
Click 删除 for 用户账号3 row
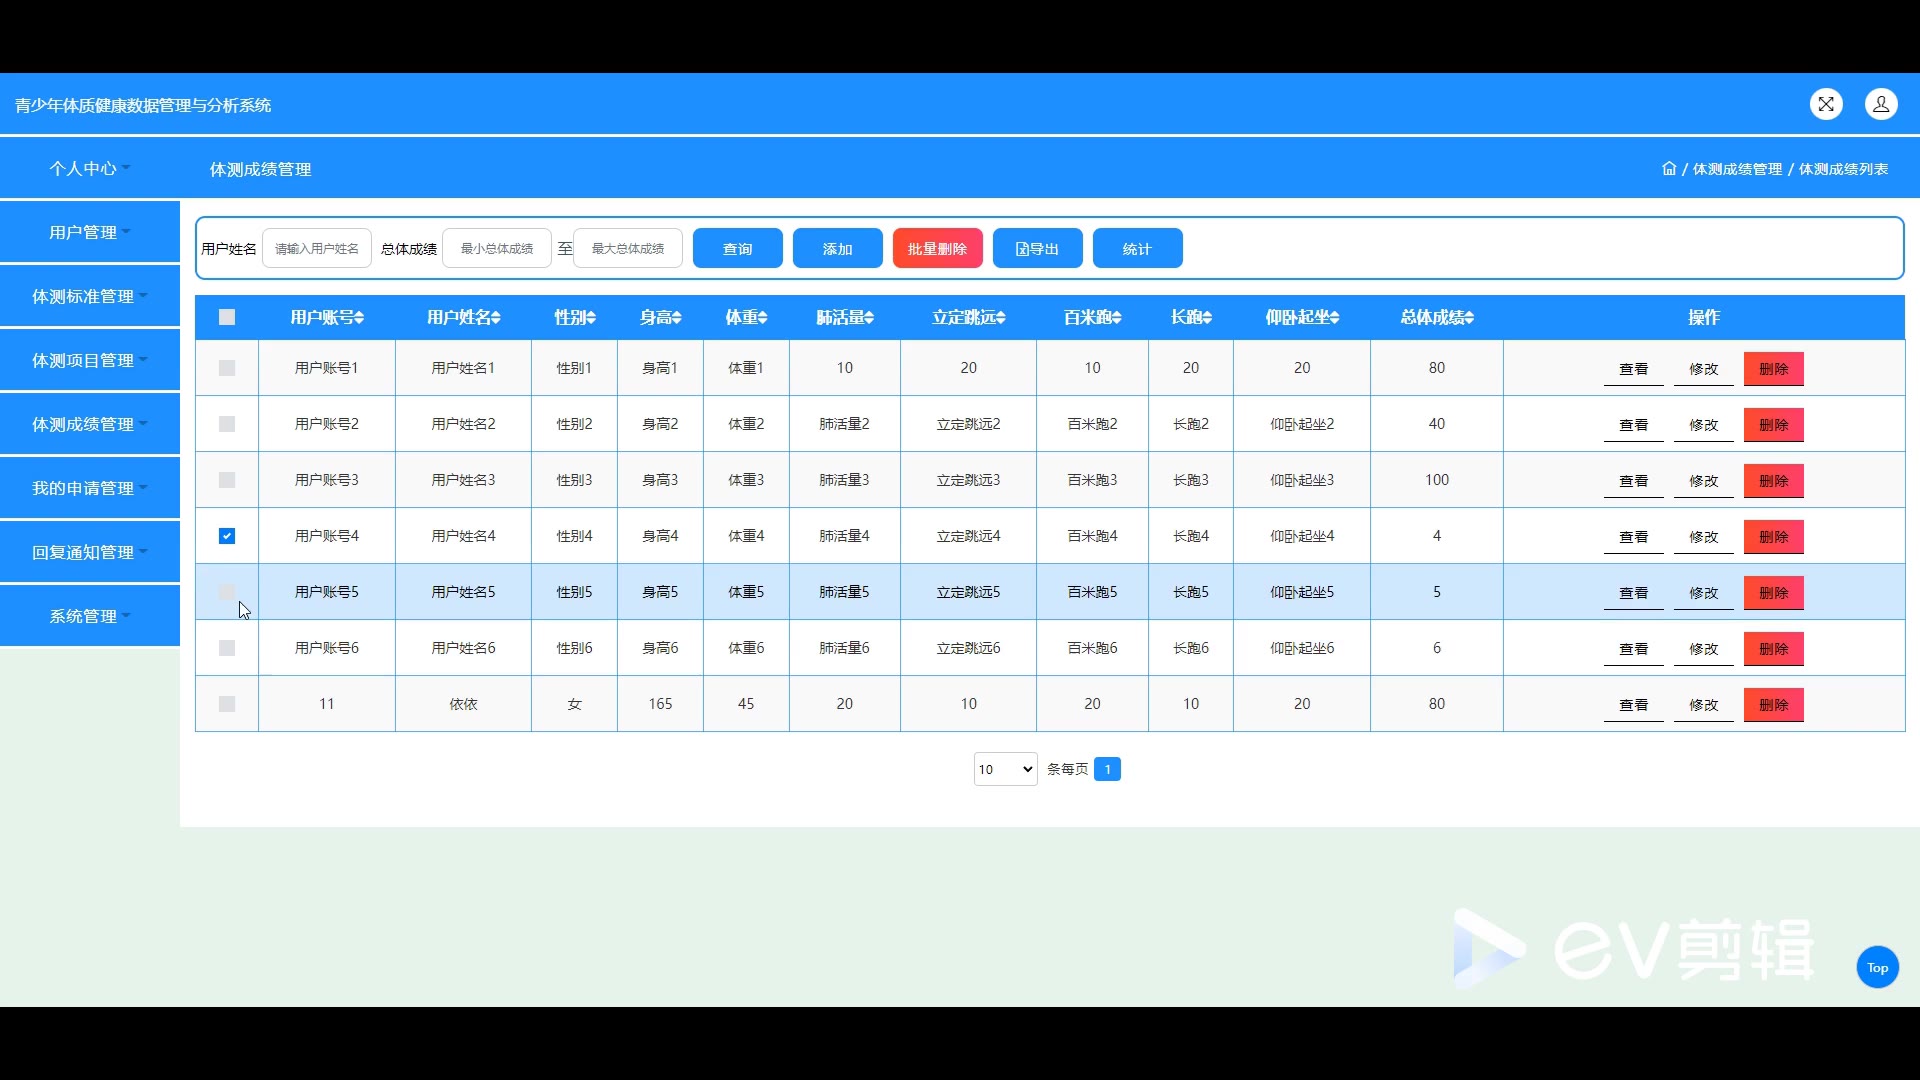tap(1773, 481)
